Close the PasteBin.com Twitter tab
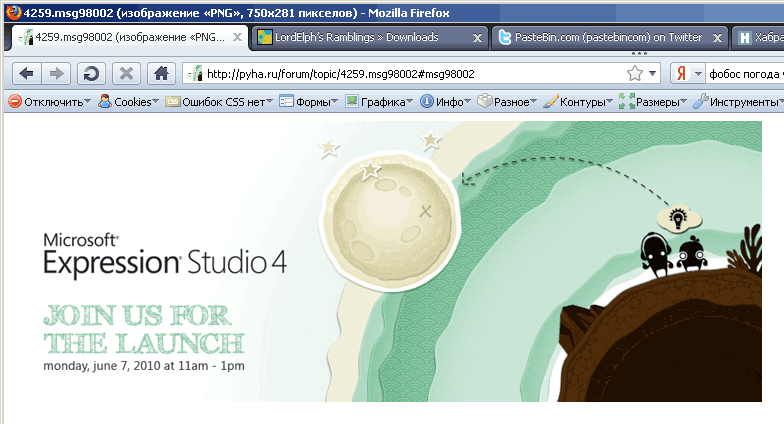 pos(717,38)
